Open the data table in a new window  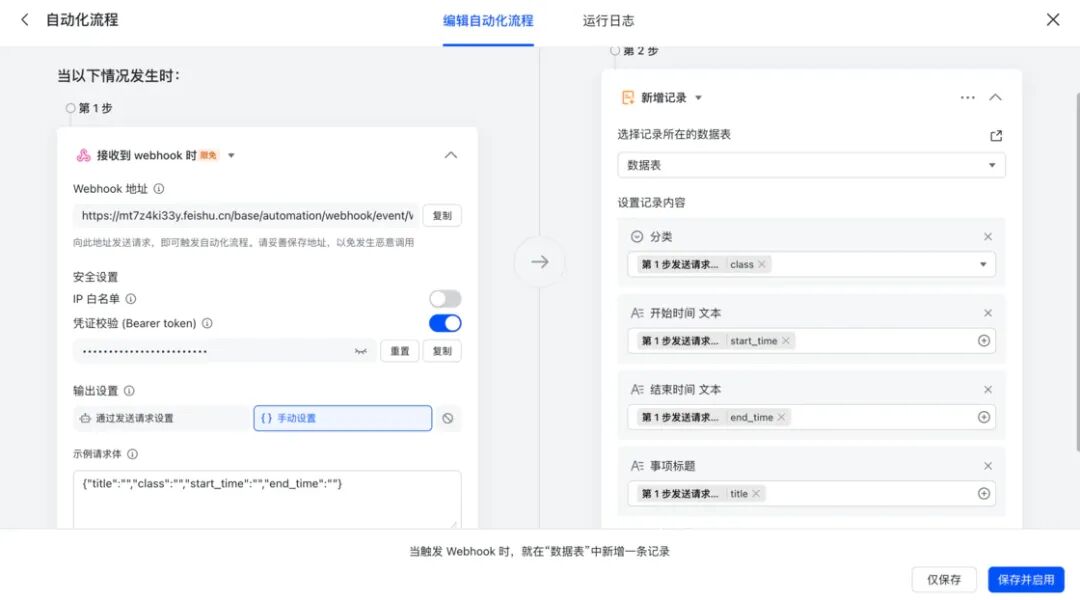996,136
